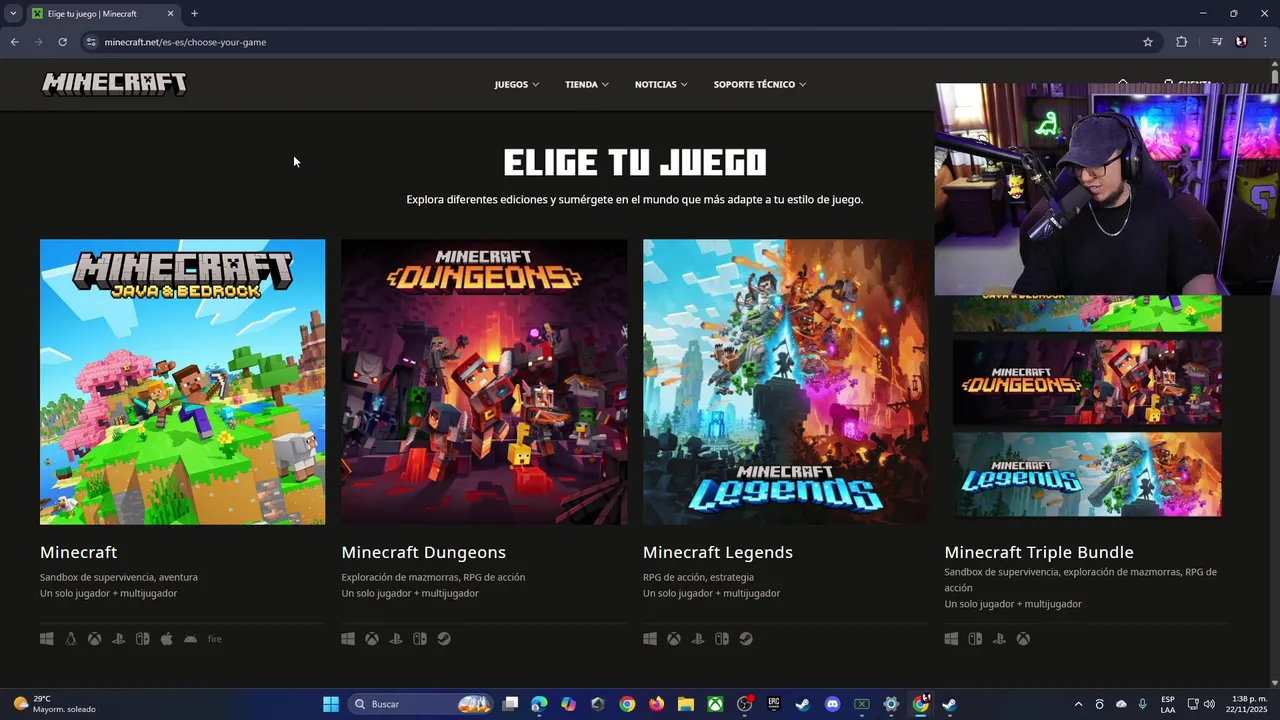Expand the JUEGOS menu

tap(516, 84)
